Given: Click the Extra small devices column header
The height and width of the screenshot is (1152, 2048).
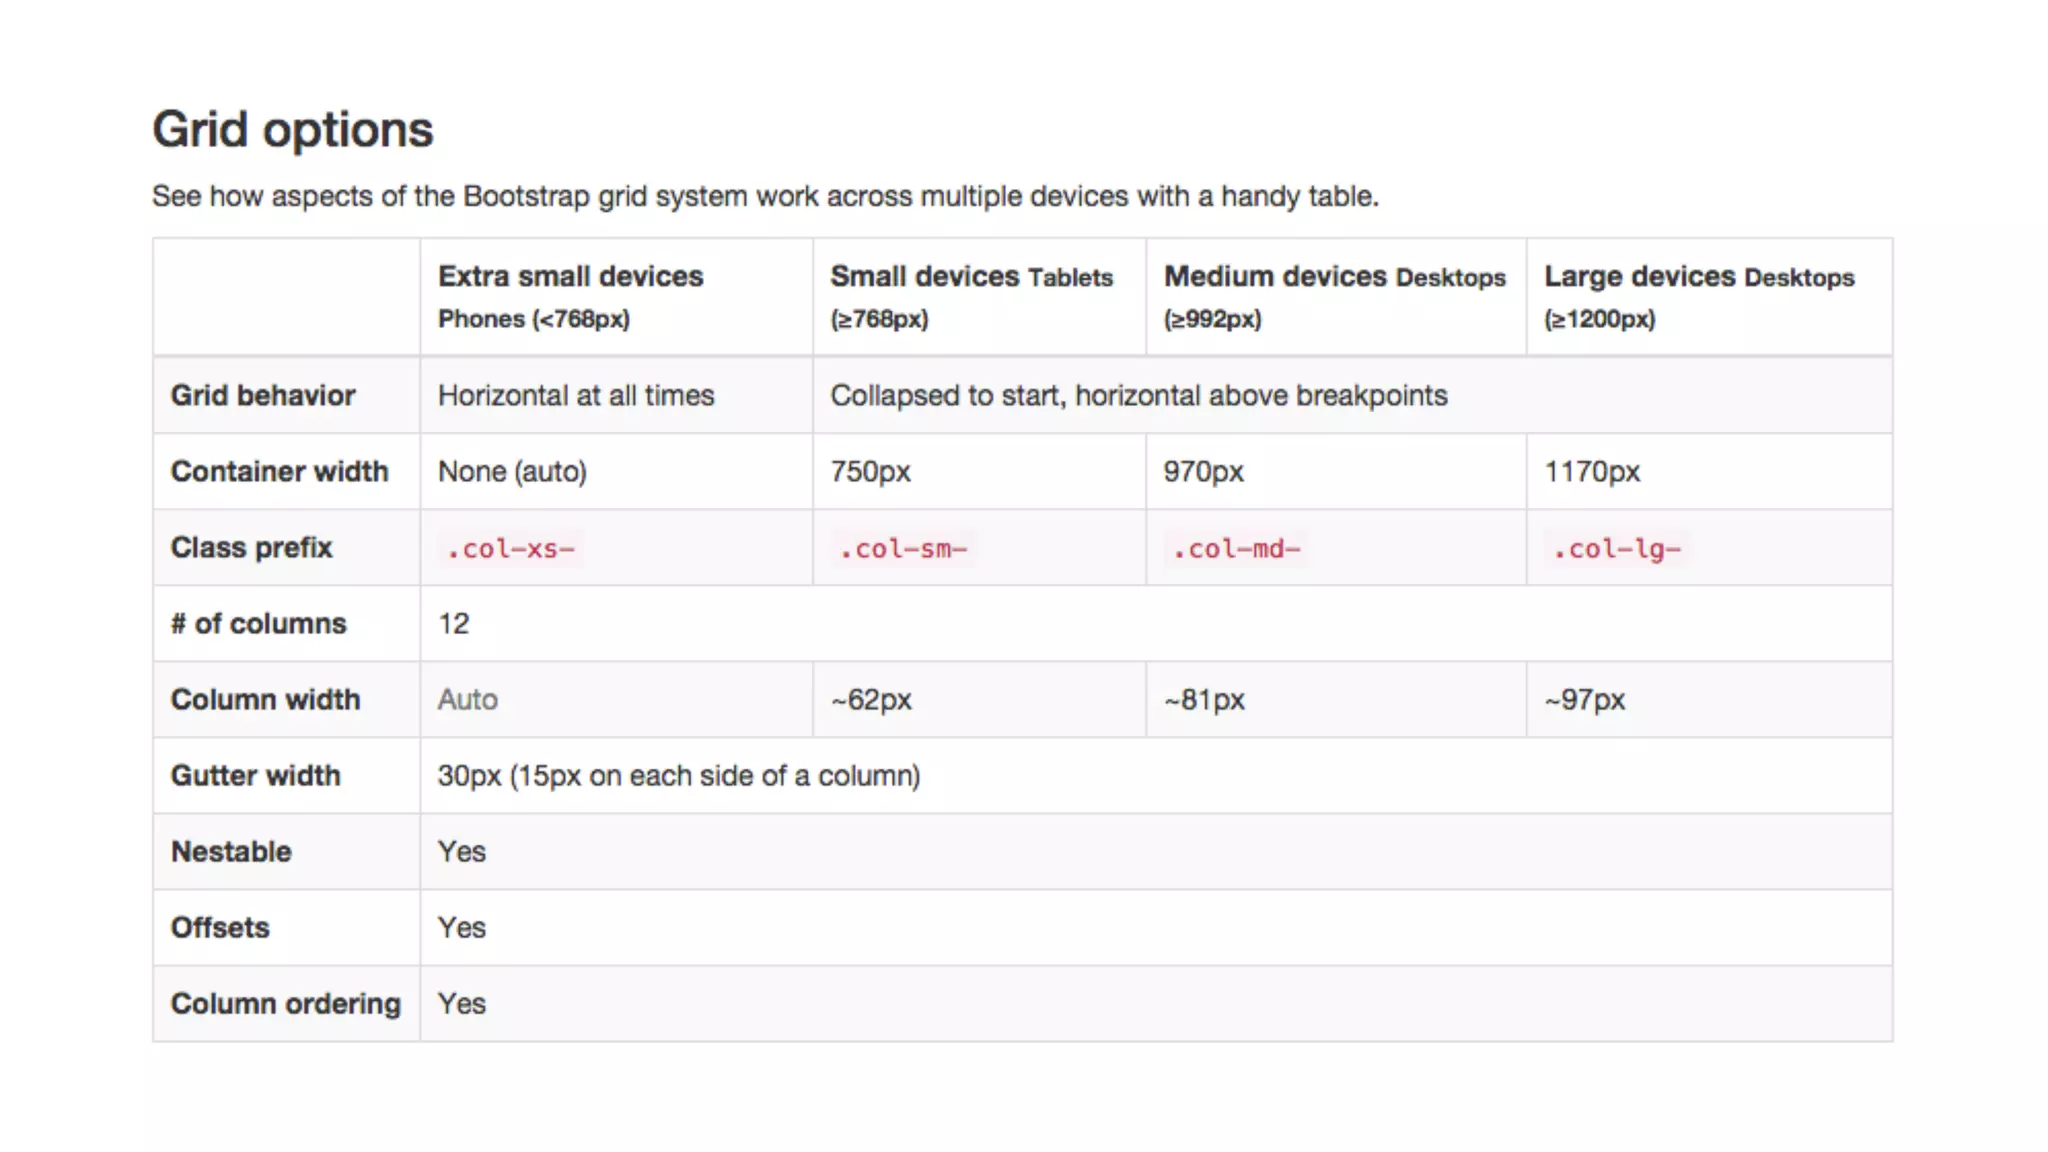Looking at the screenshot, I should point(571,296).
